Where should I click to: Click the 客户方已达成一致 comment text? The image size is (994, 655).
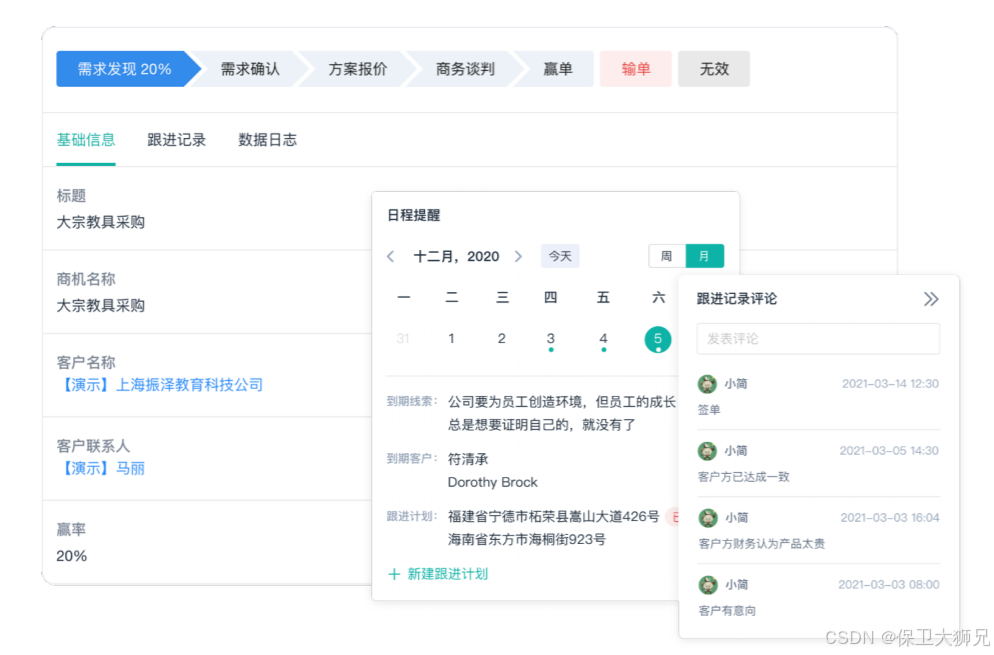click(x=744, y=477)
